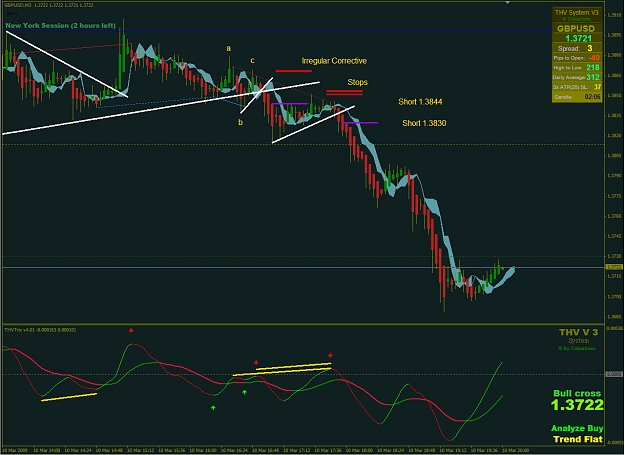This screenshot has width=625, height=455.
Task: Click the GBPUSD symbol in info panel
Action: 576,29
